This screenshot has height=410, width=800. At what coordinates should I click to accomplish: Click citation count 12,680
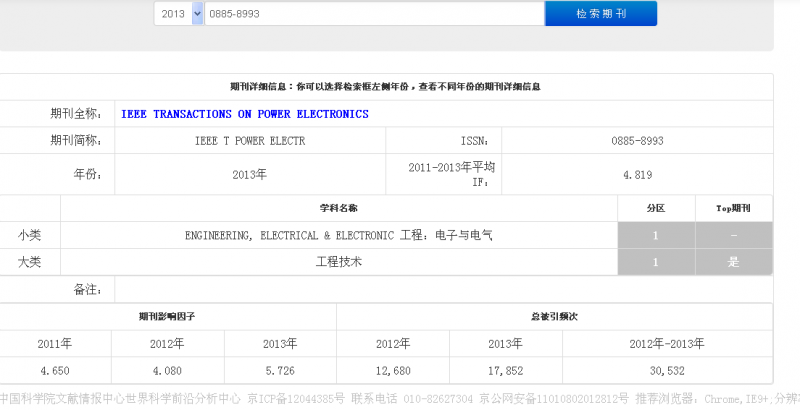[393, 371]
